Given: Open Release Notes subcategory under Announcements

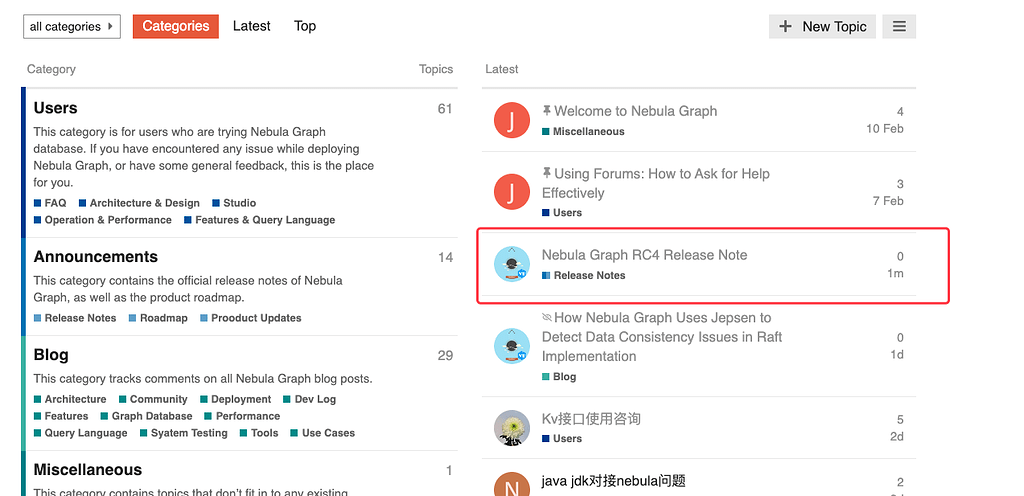Looking at the screenshot, I should [x=75, y=318].
